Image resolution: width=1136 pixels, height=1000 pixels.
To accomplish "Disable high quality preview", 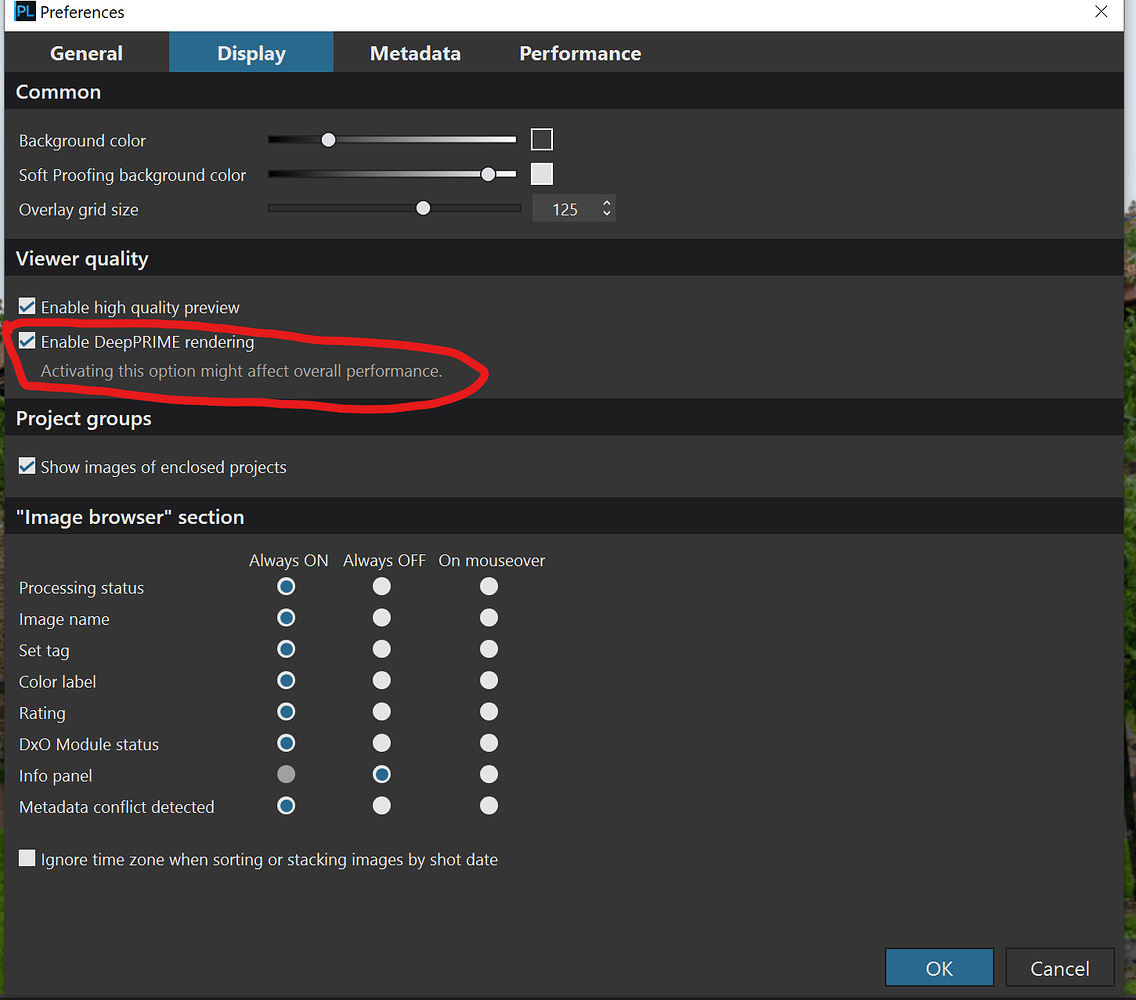I will coord(26,305).
